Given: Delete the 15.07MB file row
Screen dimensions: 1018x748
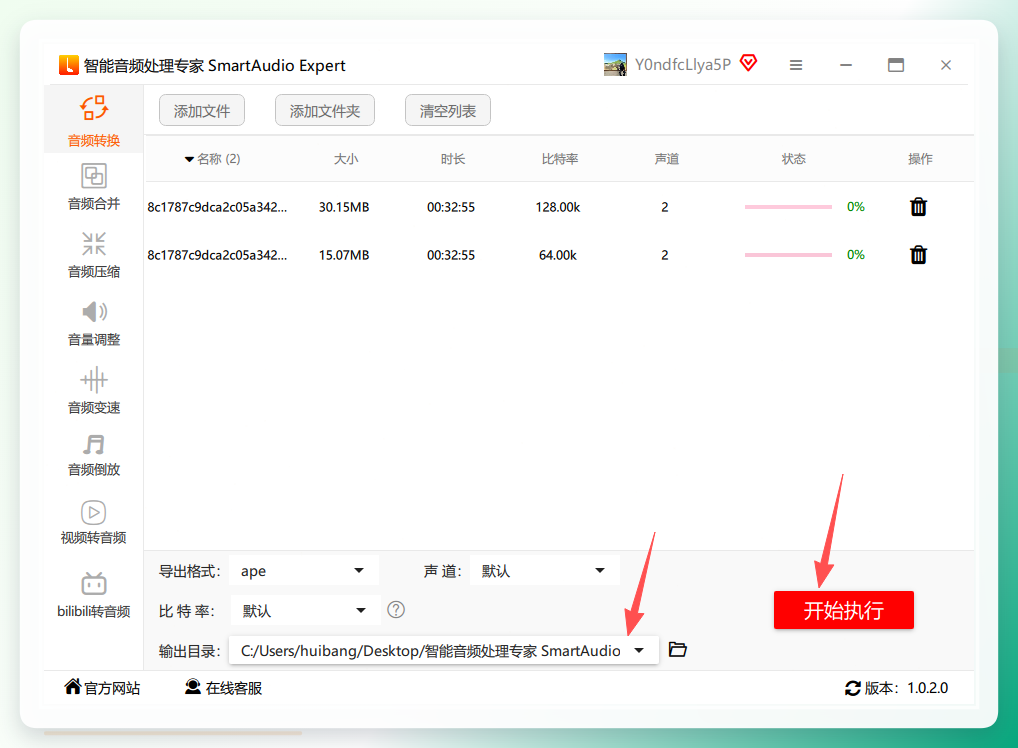Looking at the screenshot, I should click(918, 255).
